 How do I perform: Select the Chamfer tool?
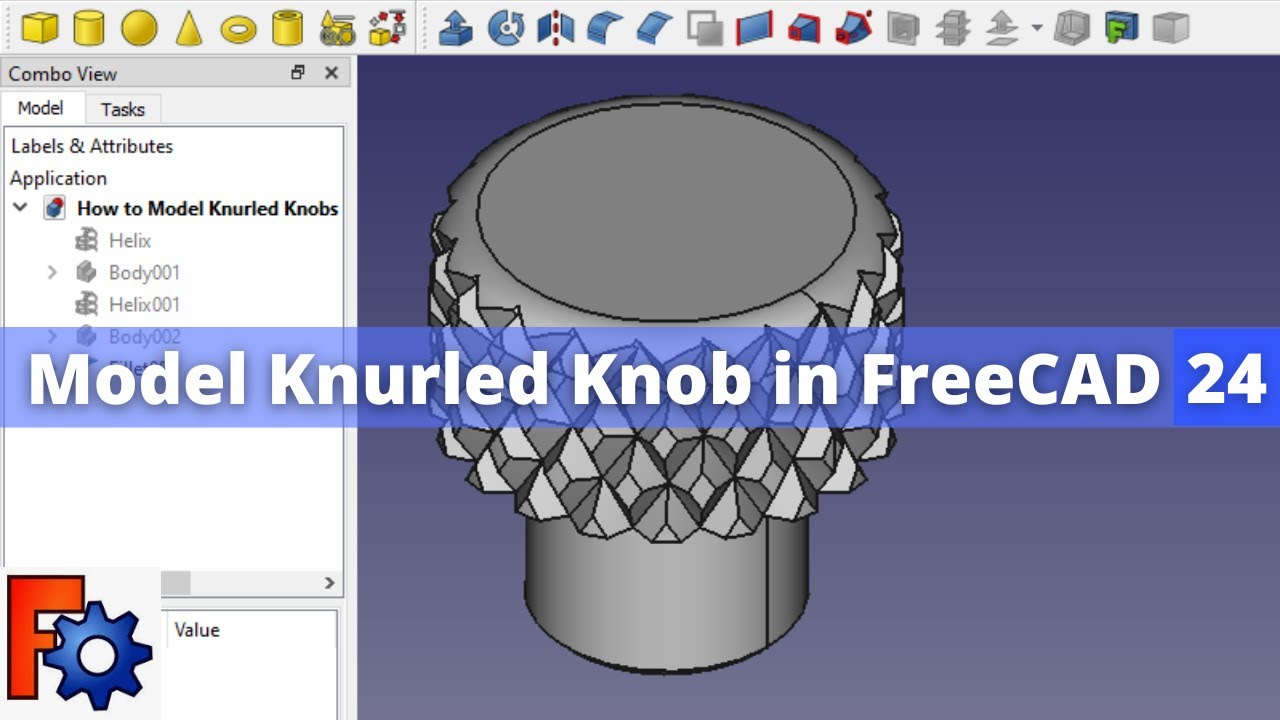655,28
